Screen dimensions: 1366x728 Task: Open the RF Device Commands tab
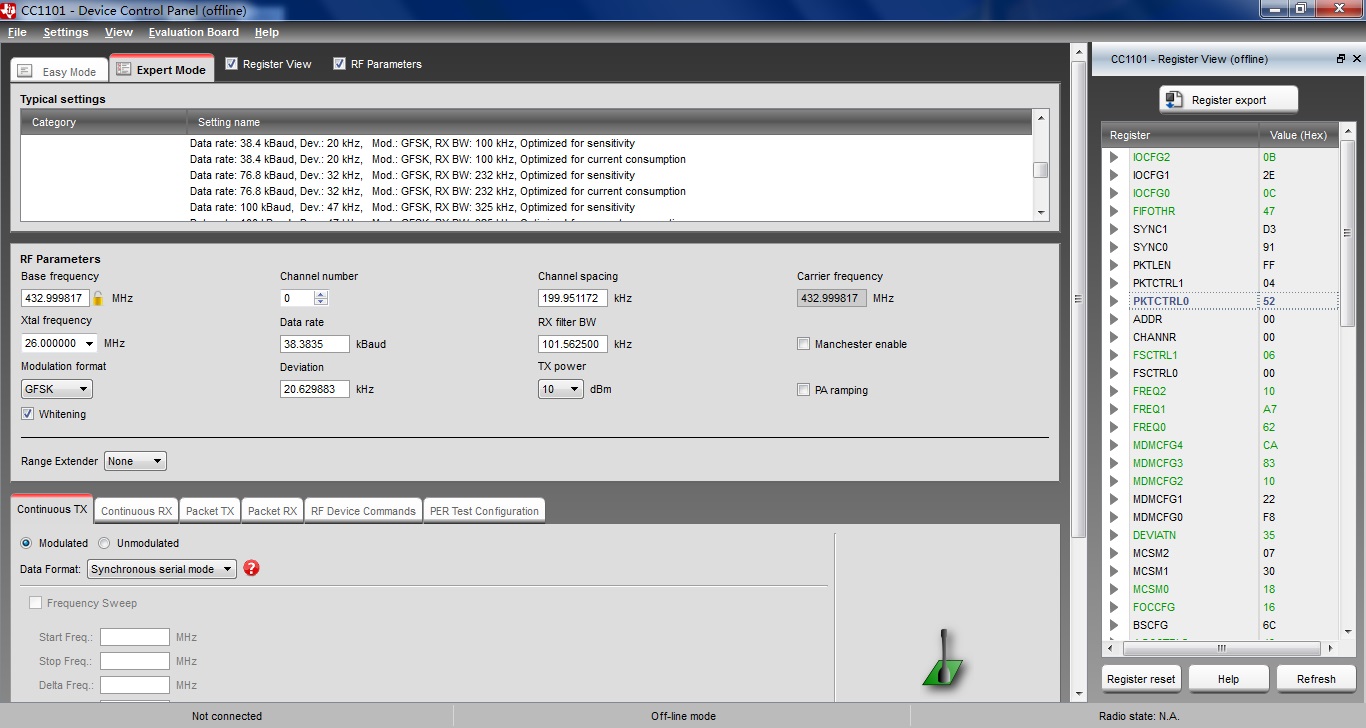point(363,510)
